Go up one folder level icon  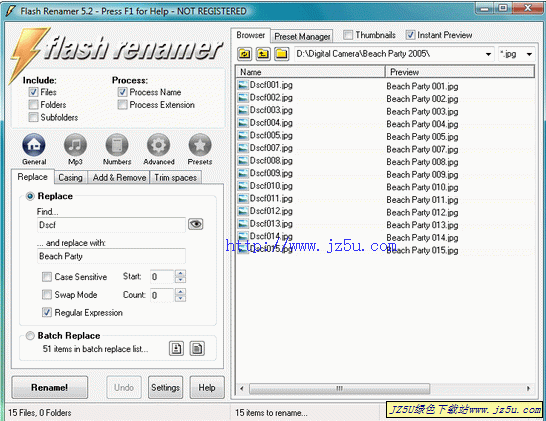pos(263,54)
